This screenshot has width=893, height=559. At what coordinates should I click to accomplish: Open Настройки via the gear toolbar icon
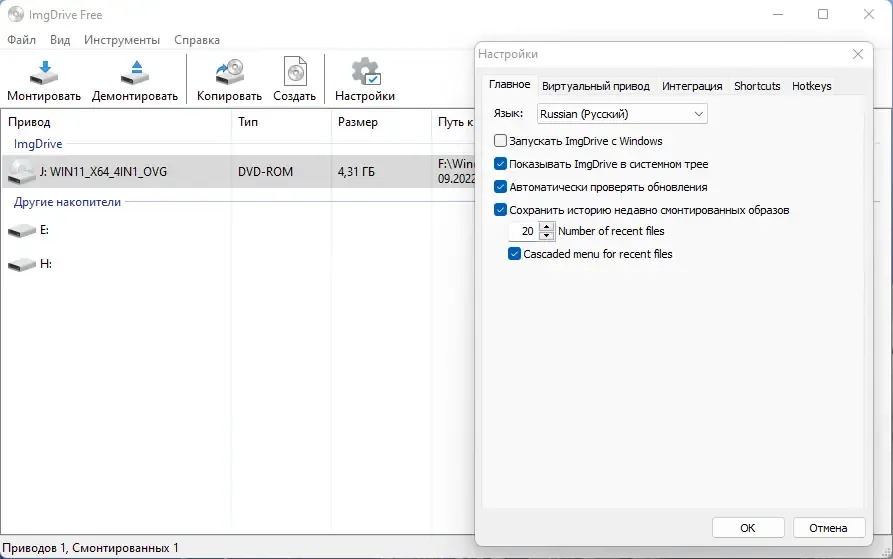click(365, 72)
